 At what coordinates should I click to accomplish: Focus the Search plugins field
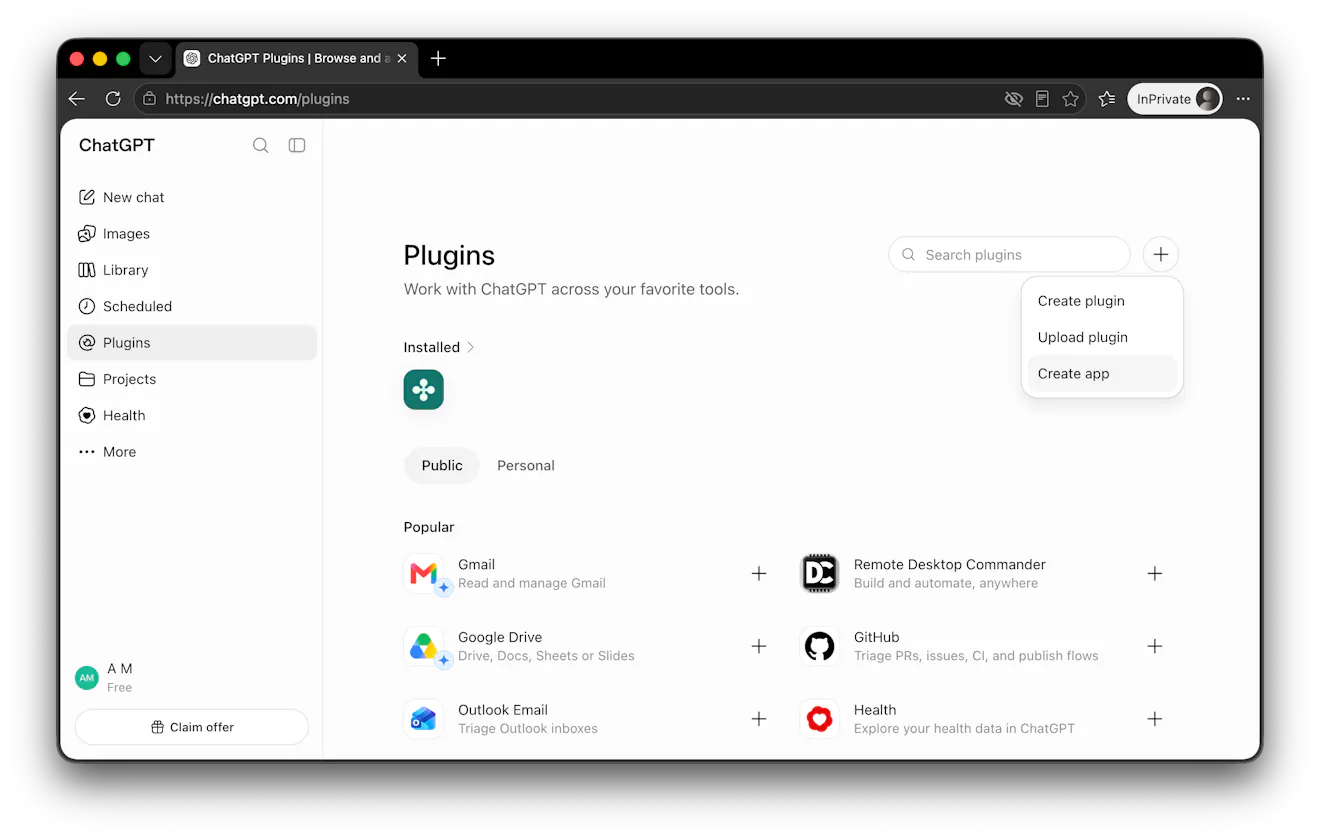pyautogui.click(x=1009, y=255)
